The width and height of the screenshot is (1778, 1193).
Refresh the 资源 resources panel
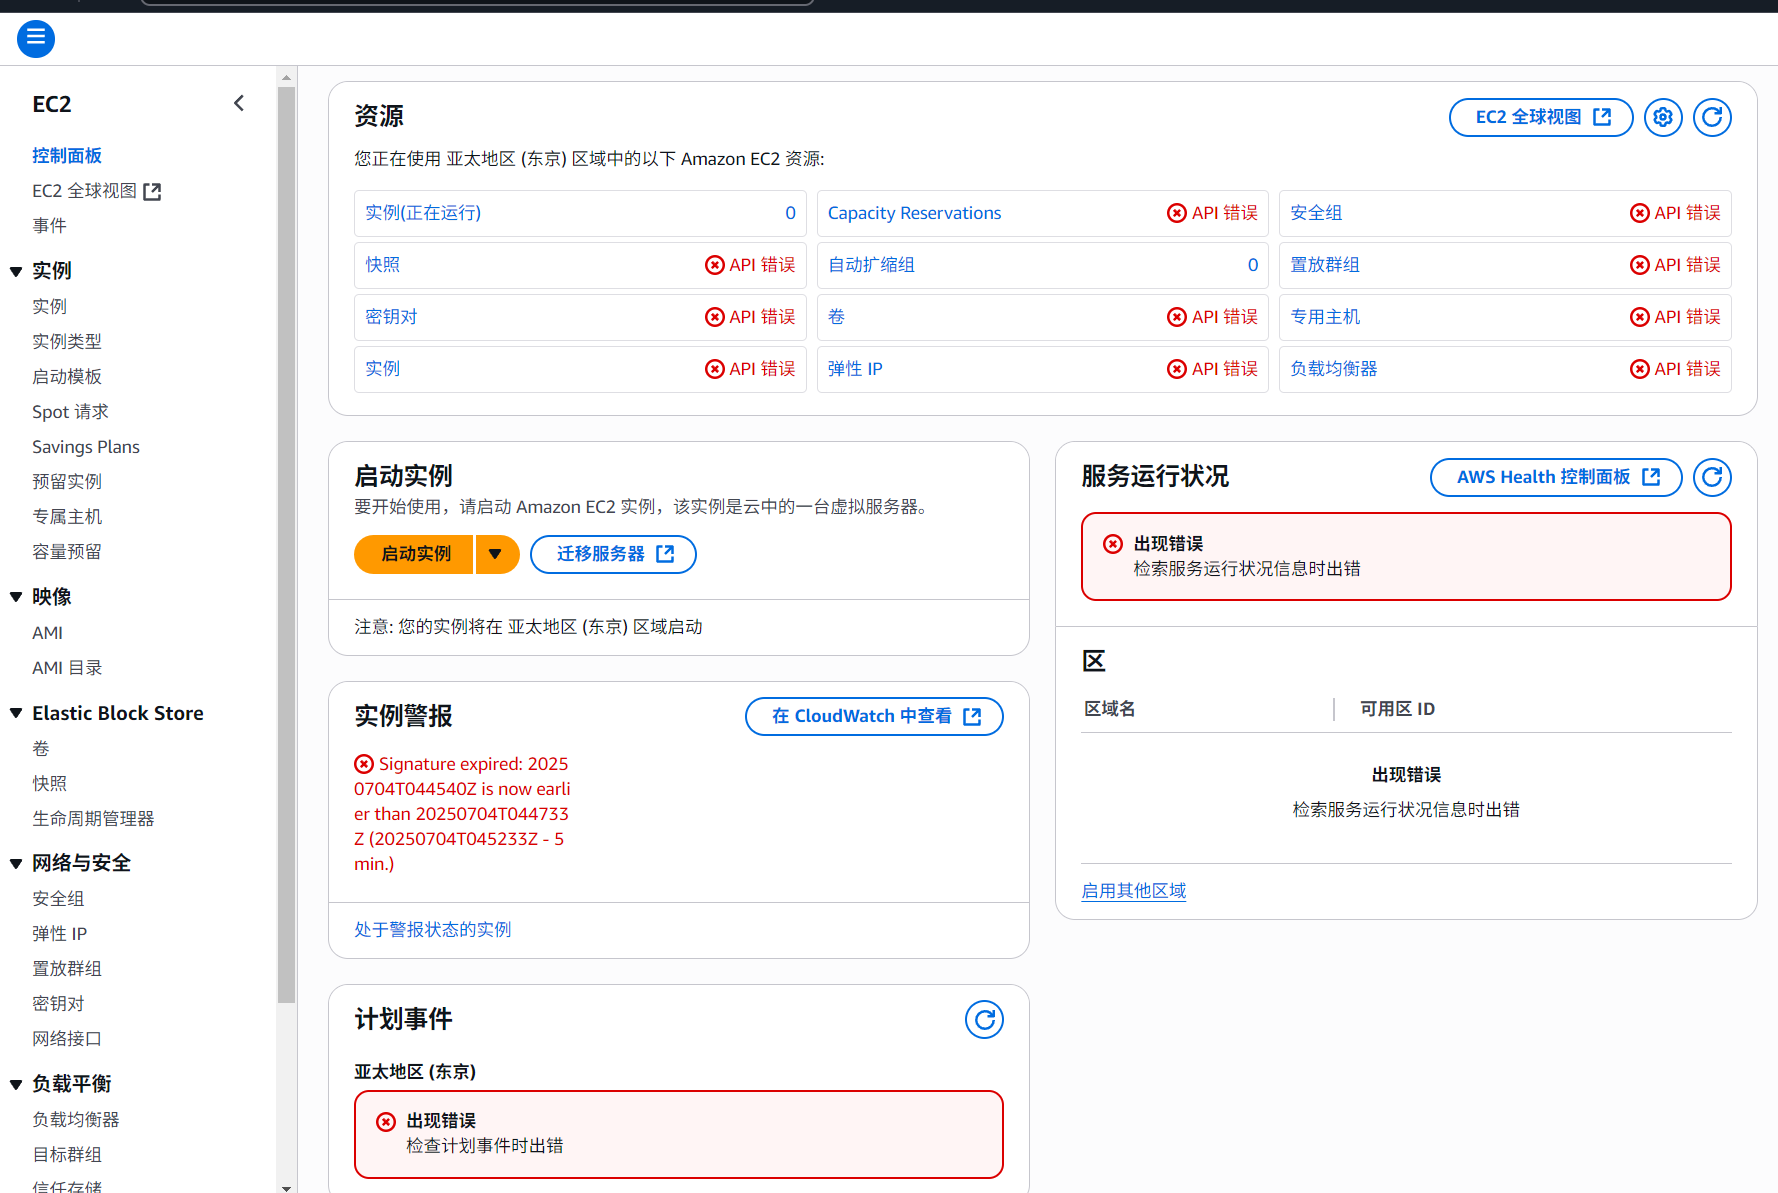1712,118
